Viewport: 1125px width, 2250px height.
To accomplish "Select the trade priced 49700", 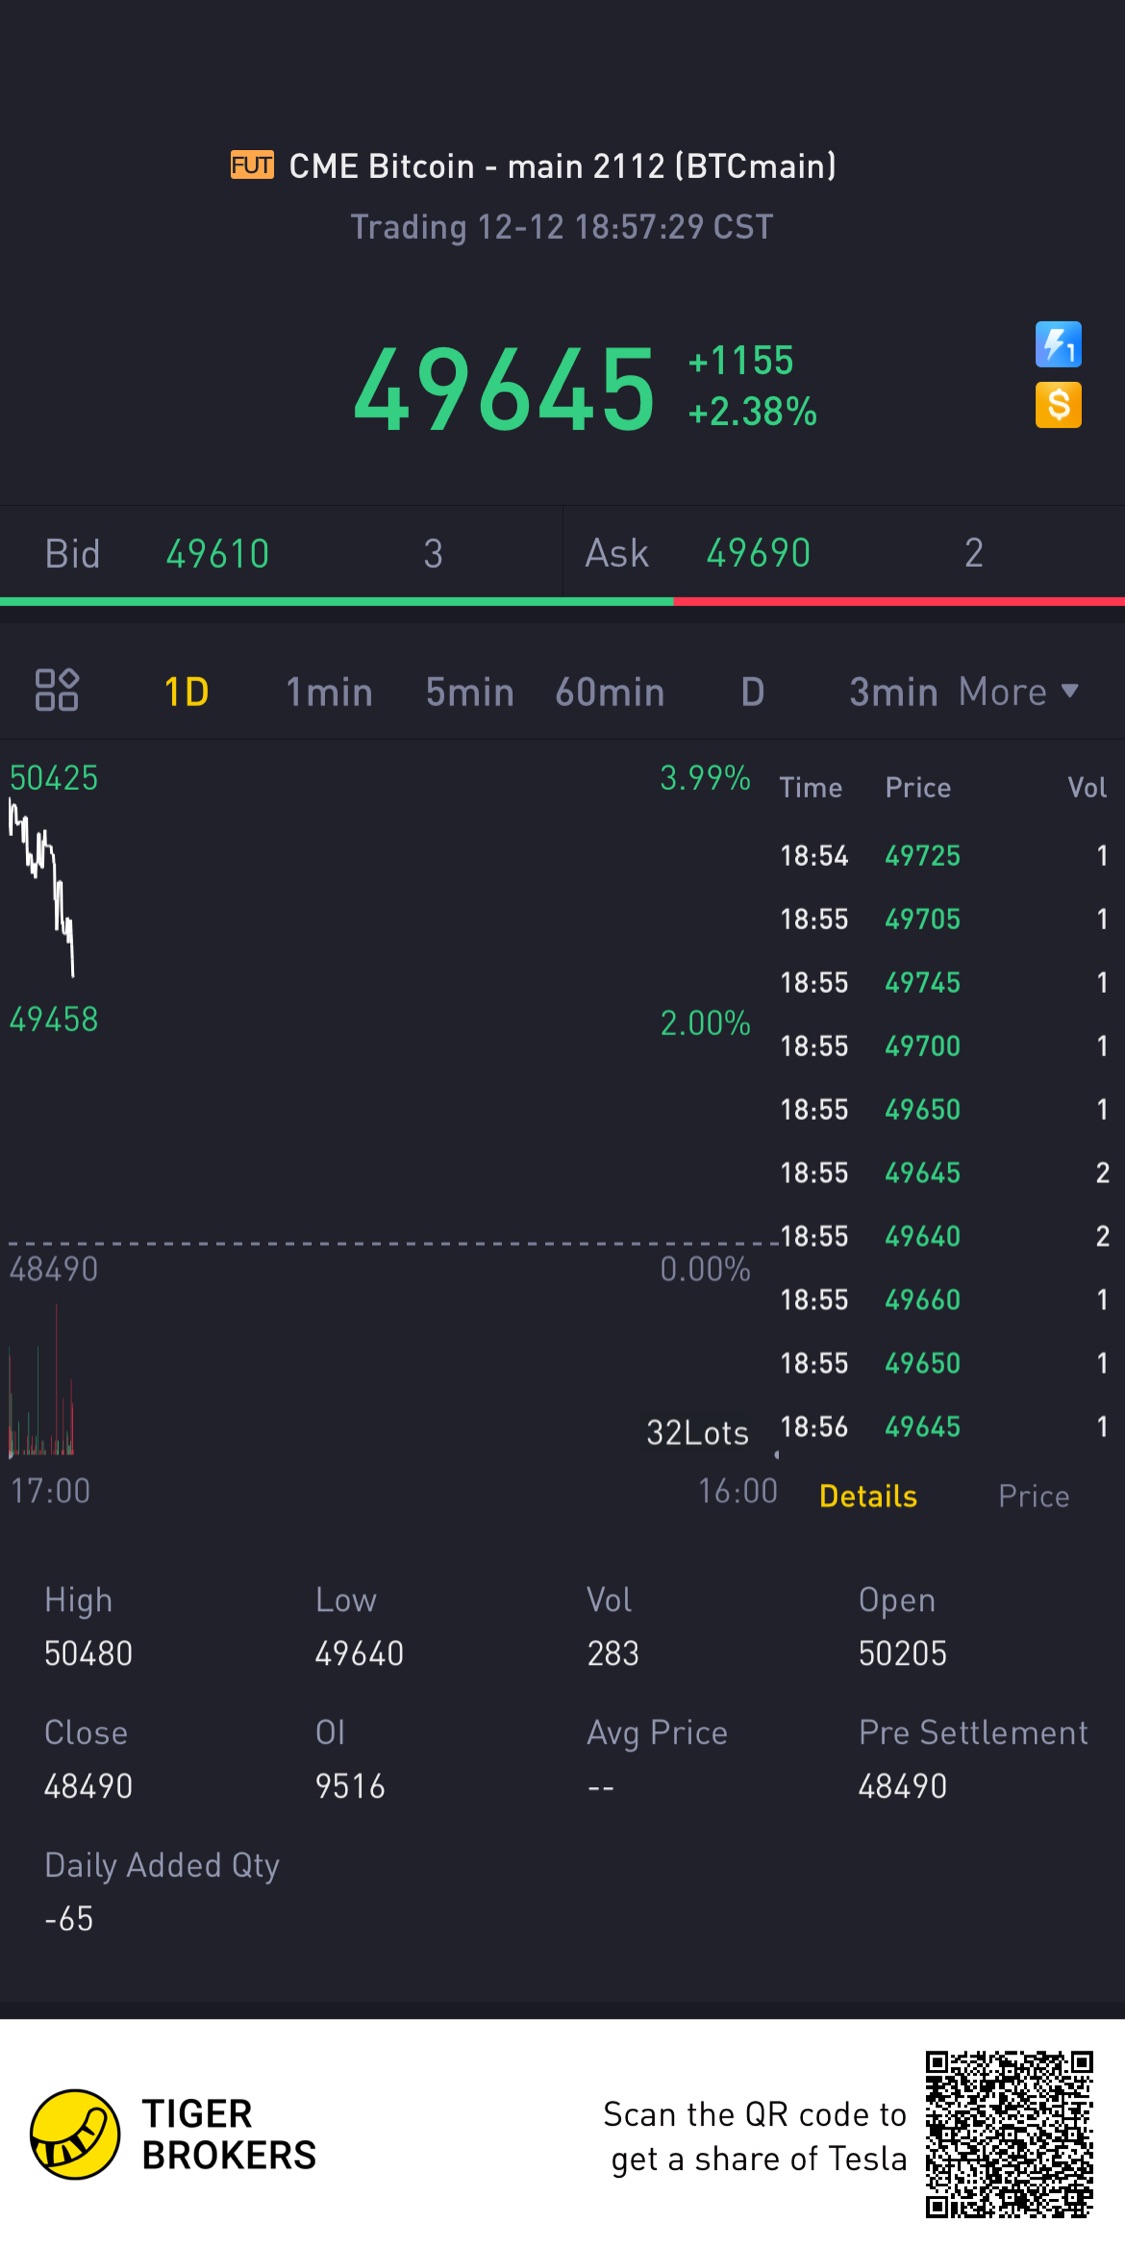I will 943,1046.
